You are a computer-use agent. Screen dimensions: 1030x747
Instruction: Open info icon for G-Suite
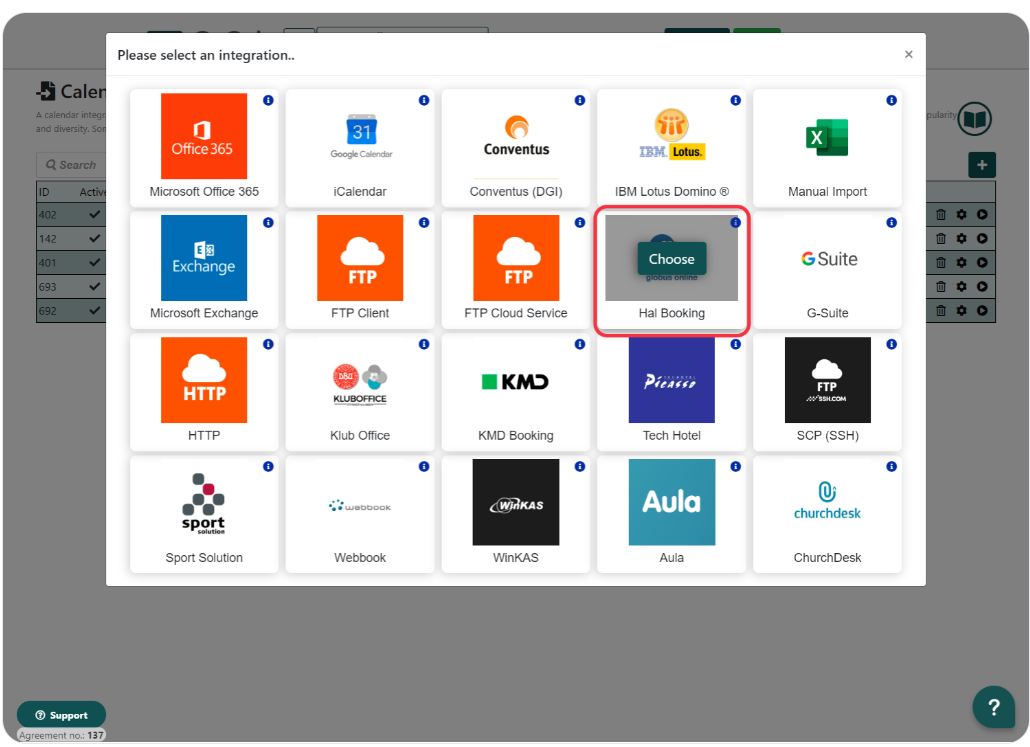[891, 223]
